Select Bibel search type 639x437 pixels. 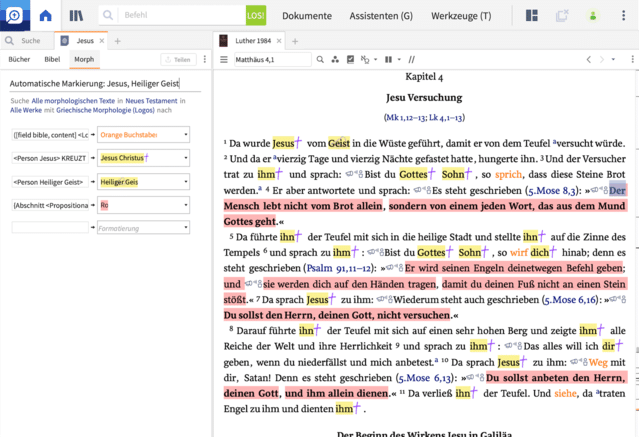[x=52, y=60]
